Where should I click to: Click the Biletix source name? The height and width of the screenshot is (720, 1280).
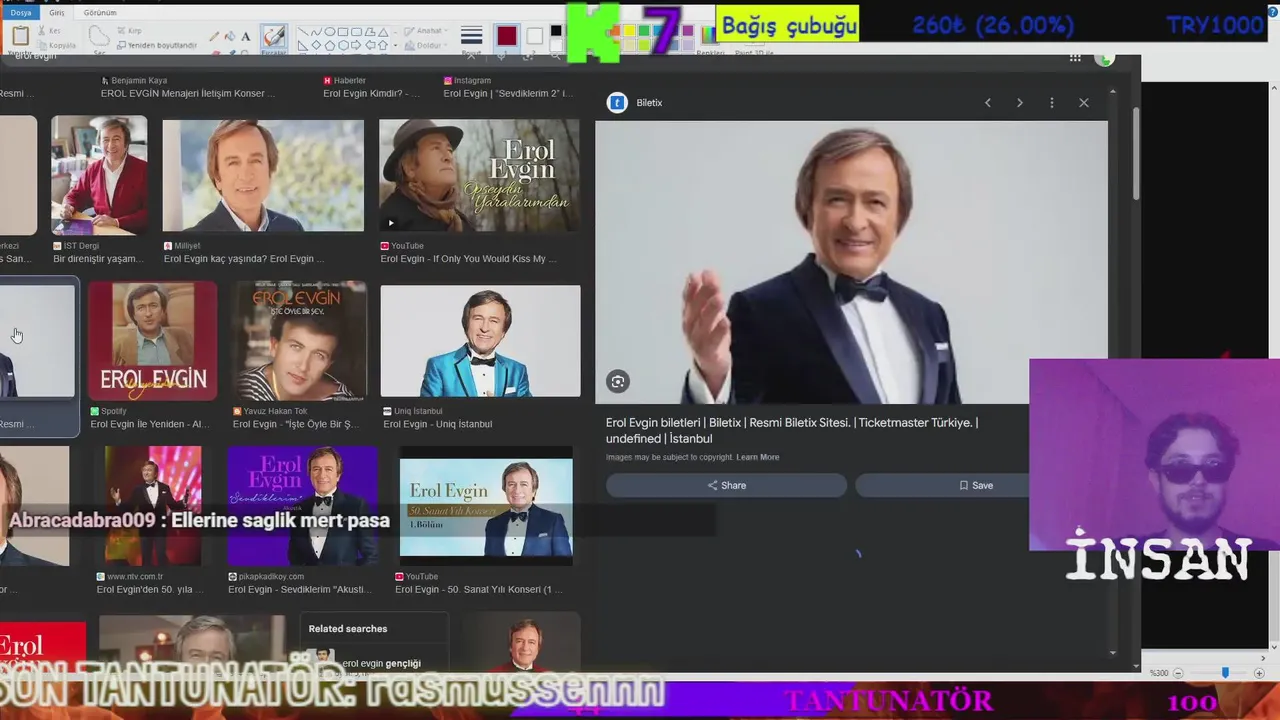pos(649,103)
